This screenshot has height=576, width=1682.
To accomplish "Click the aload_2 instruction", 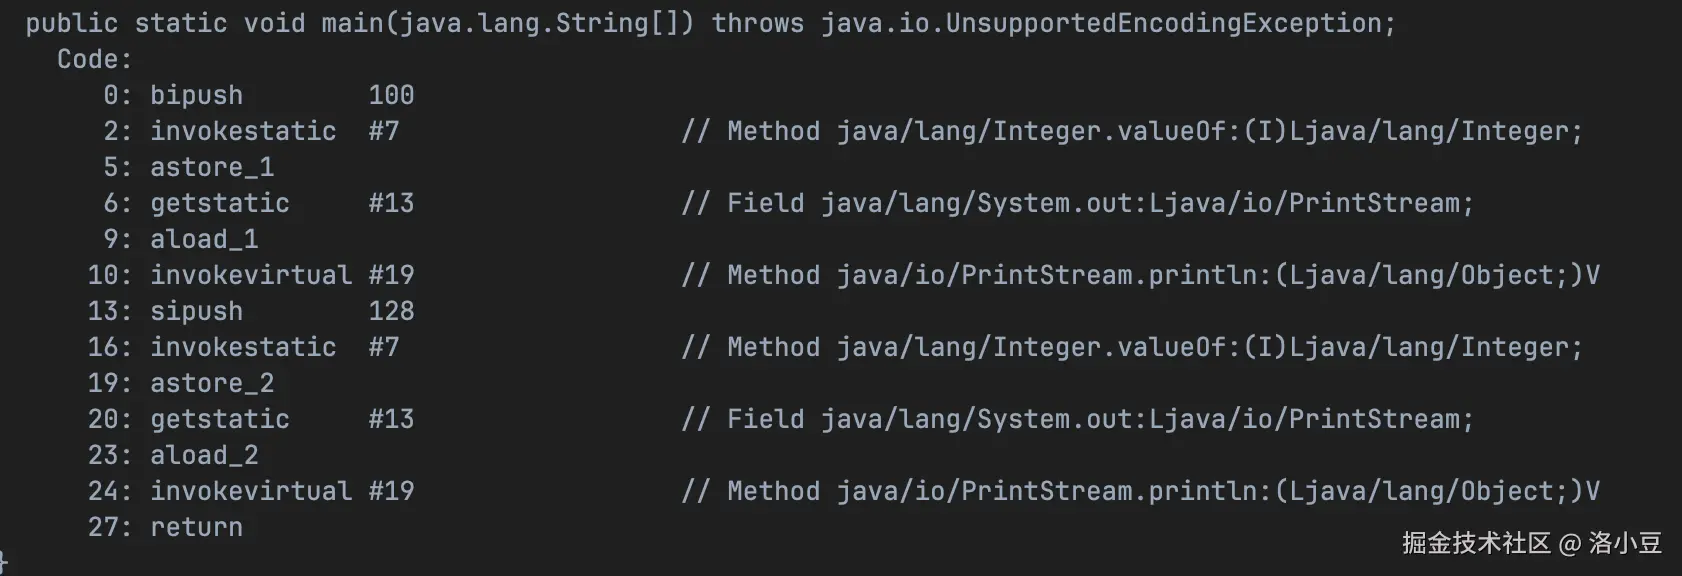I will pyautogui.click(x=204, y=455).
